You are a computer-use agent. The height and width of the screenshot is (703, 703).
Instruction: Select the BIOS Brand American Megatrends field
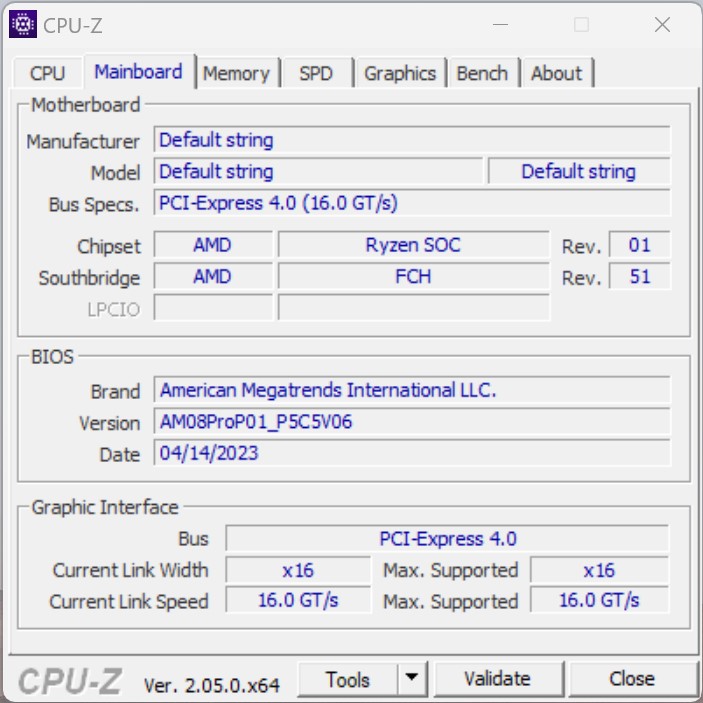411,390
